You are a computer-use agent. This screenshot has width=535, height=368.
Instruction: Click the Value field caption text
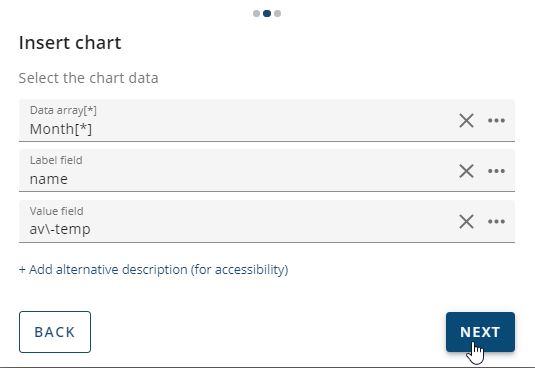(56, 211)
